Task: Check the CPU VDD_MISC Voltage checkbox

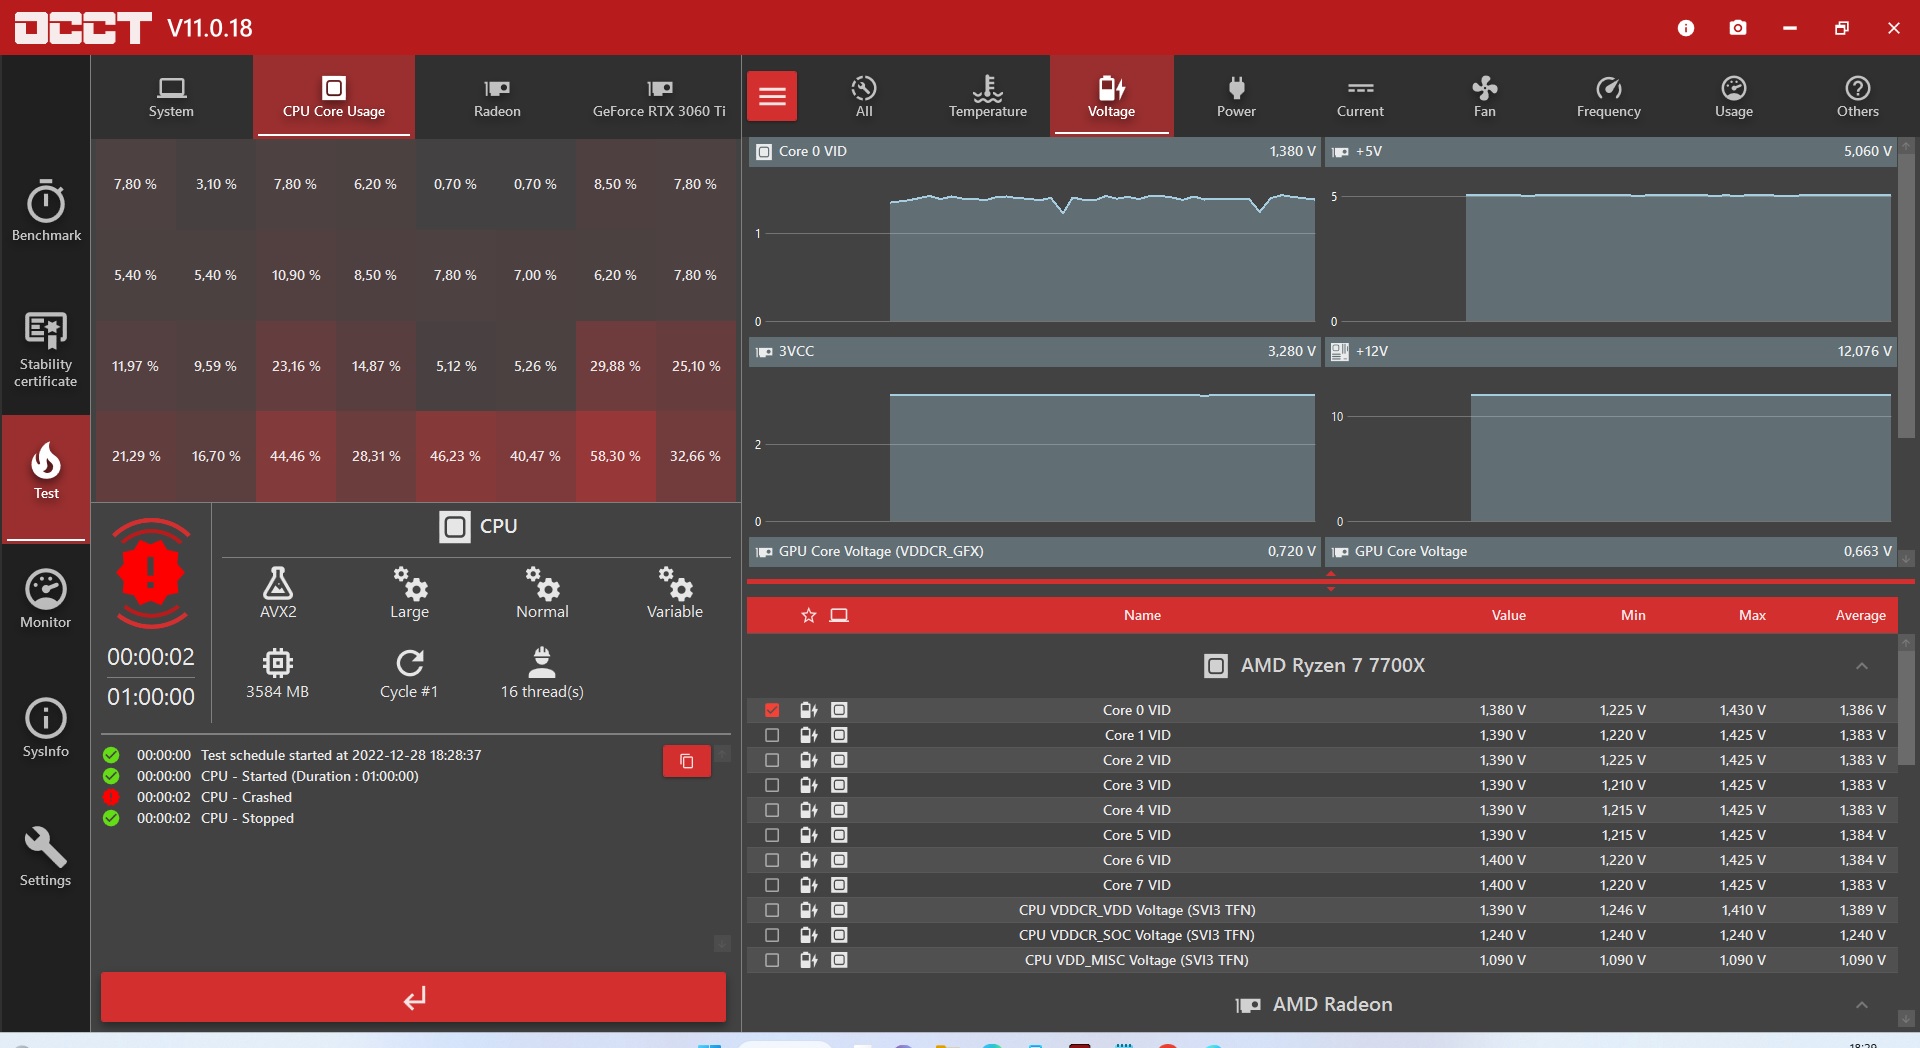Action: (x=772, y=960)
